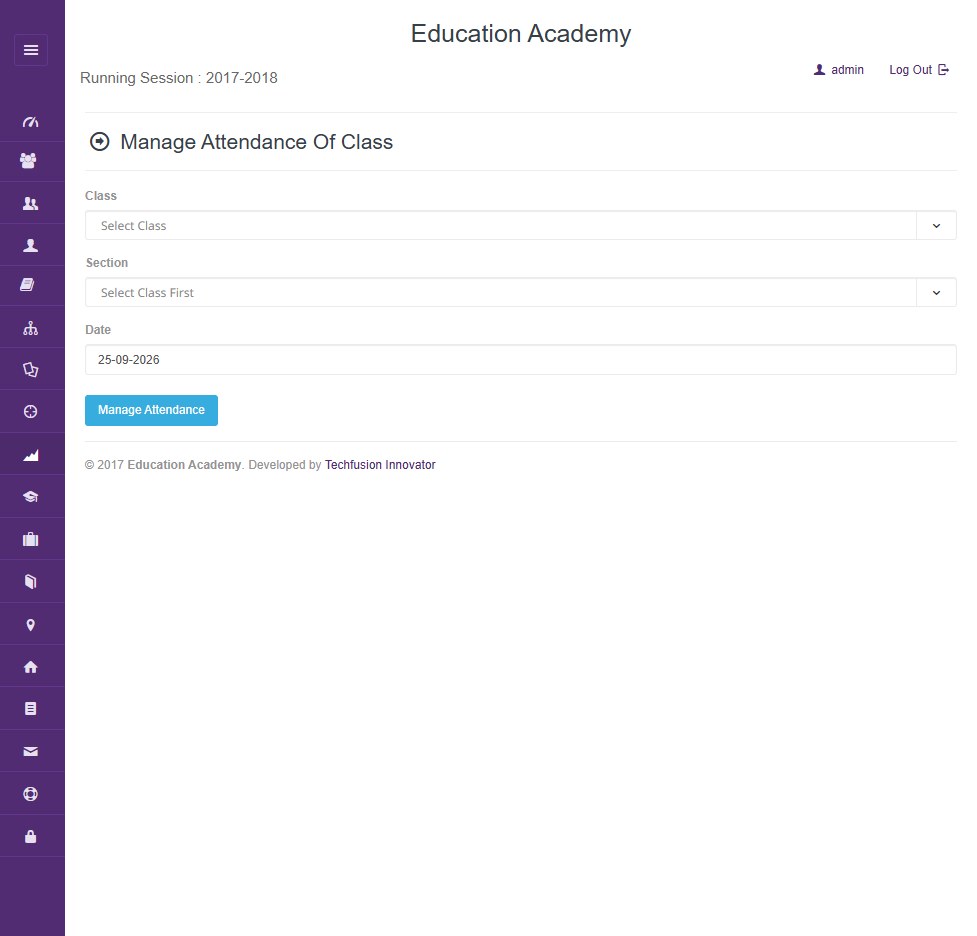Open the envelope messages sidebar icon
This screenshot has height=936, width=977.
tap(31, 752)
